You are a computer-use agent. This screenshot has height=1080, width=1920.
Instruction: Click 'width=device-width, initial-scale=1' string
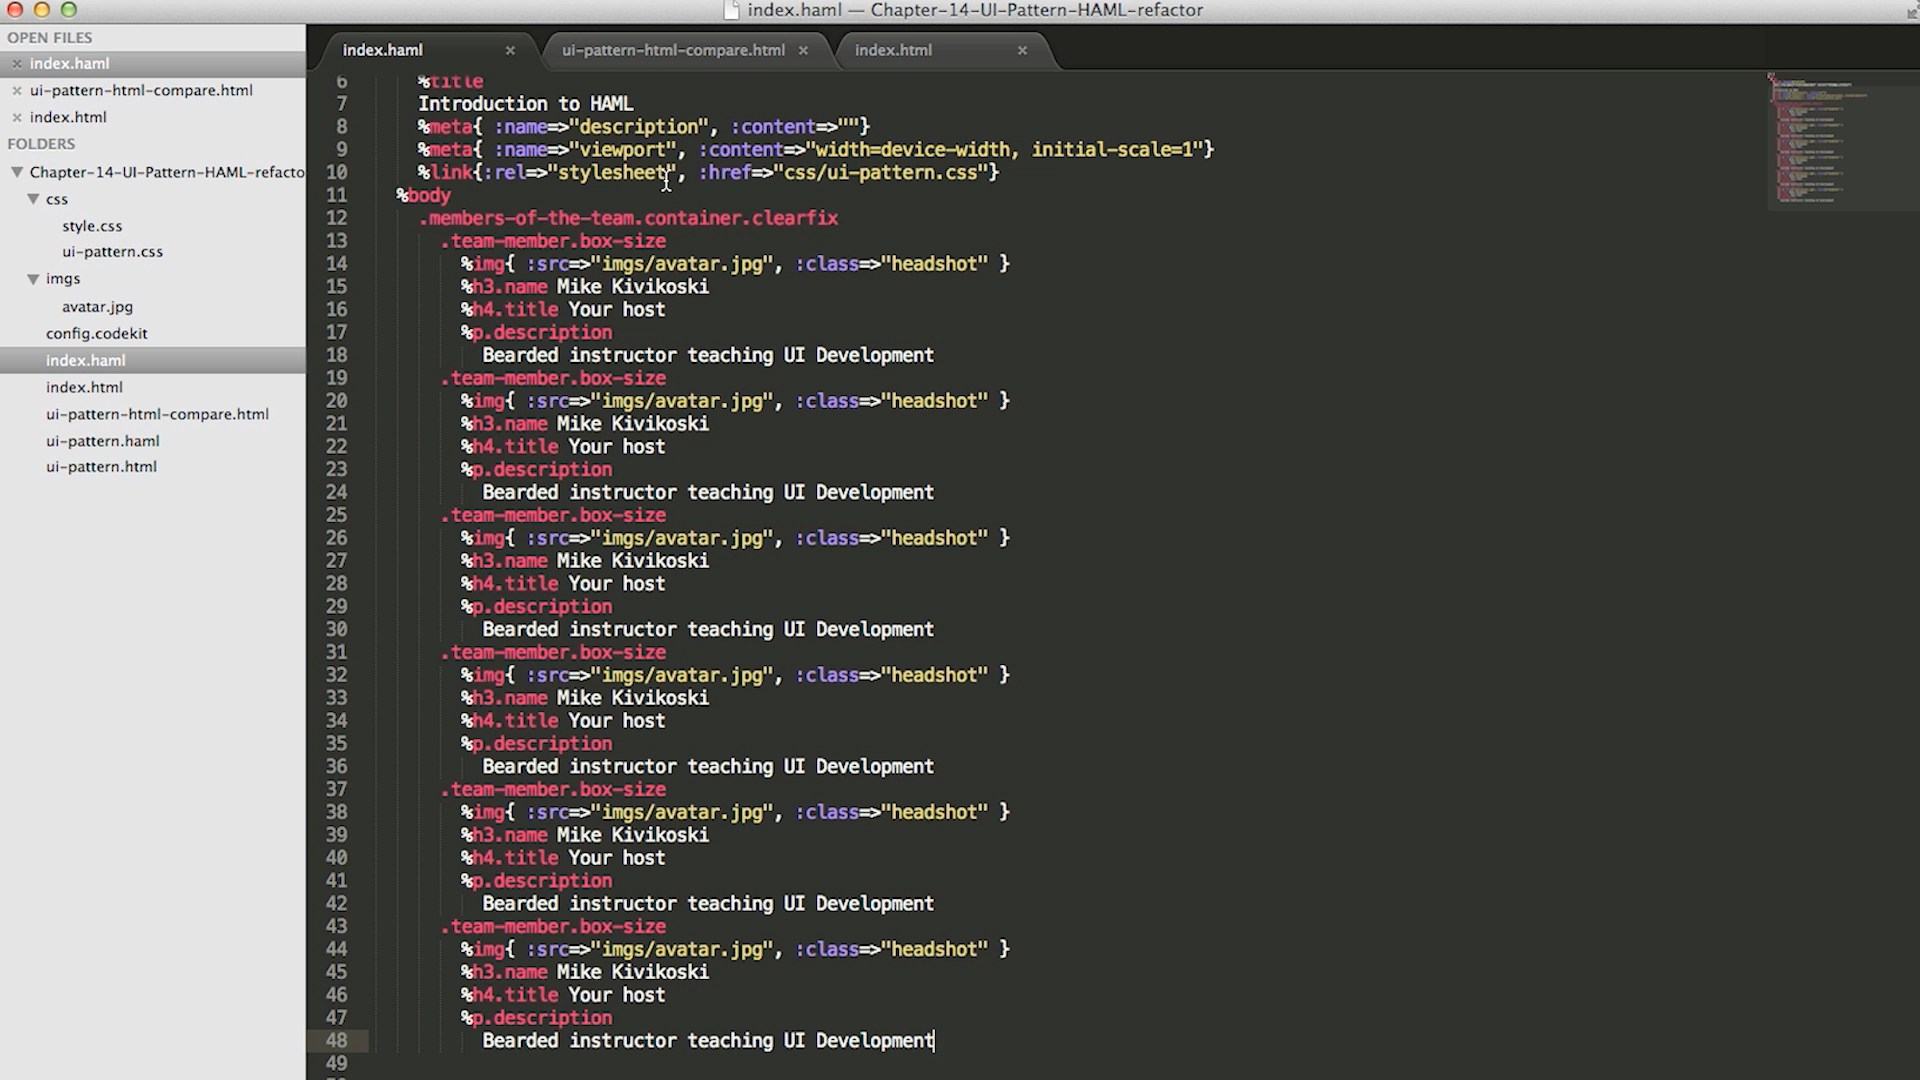[1004, 150]
